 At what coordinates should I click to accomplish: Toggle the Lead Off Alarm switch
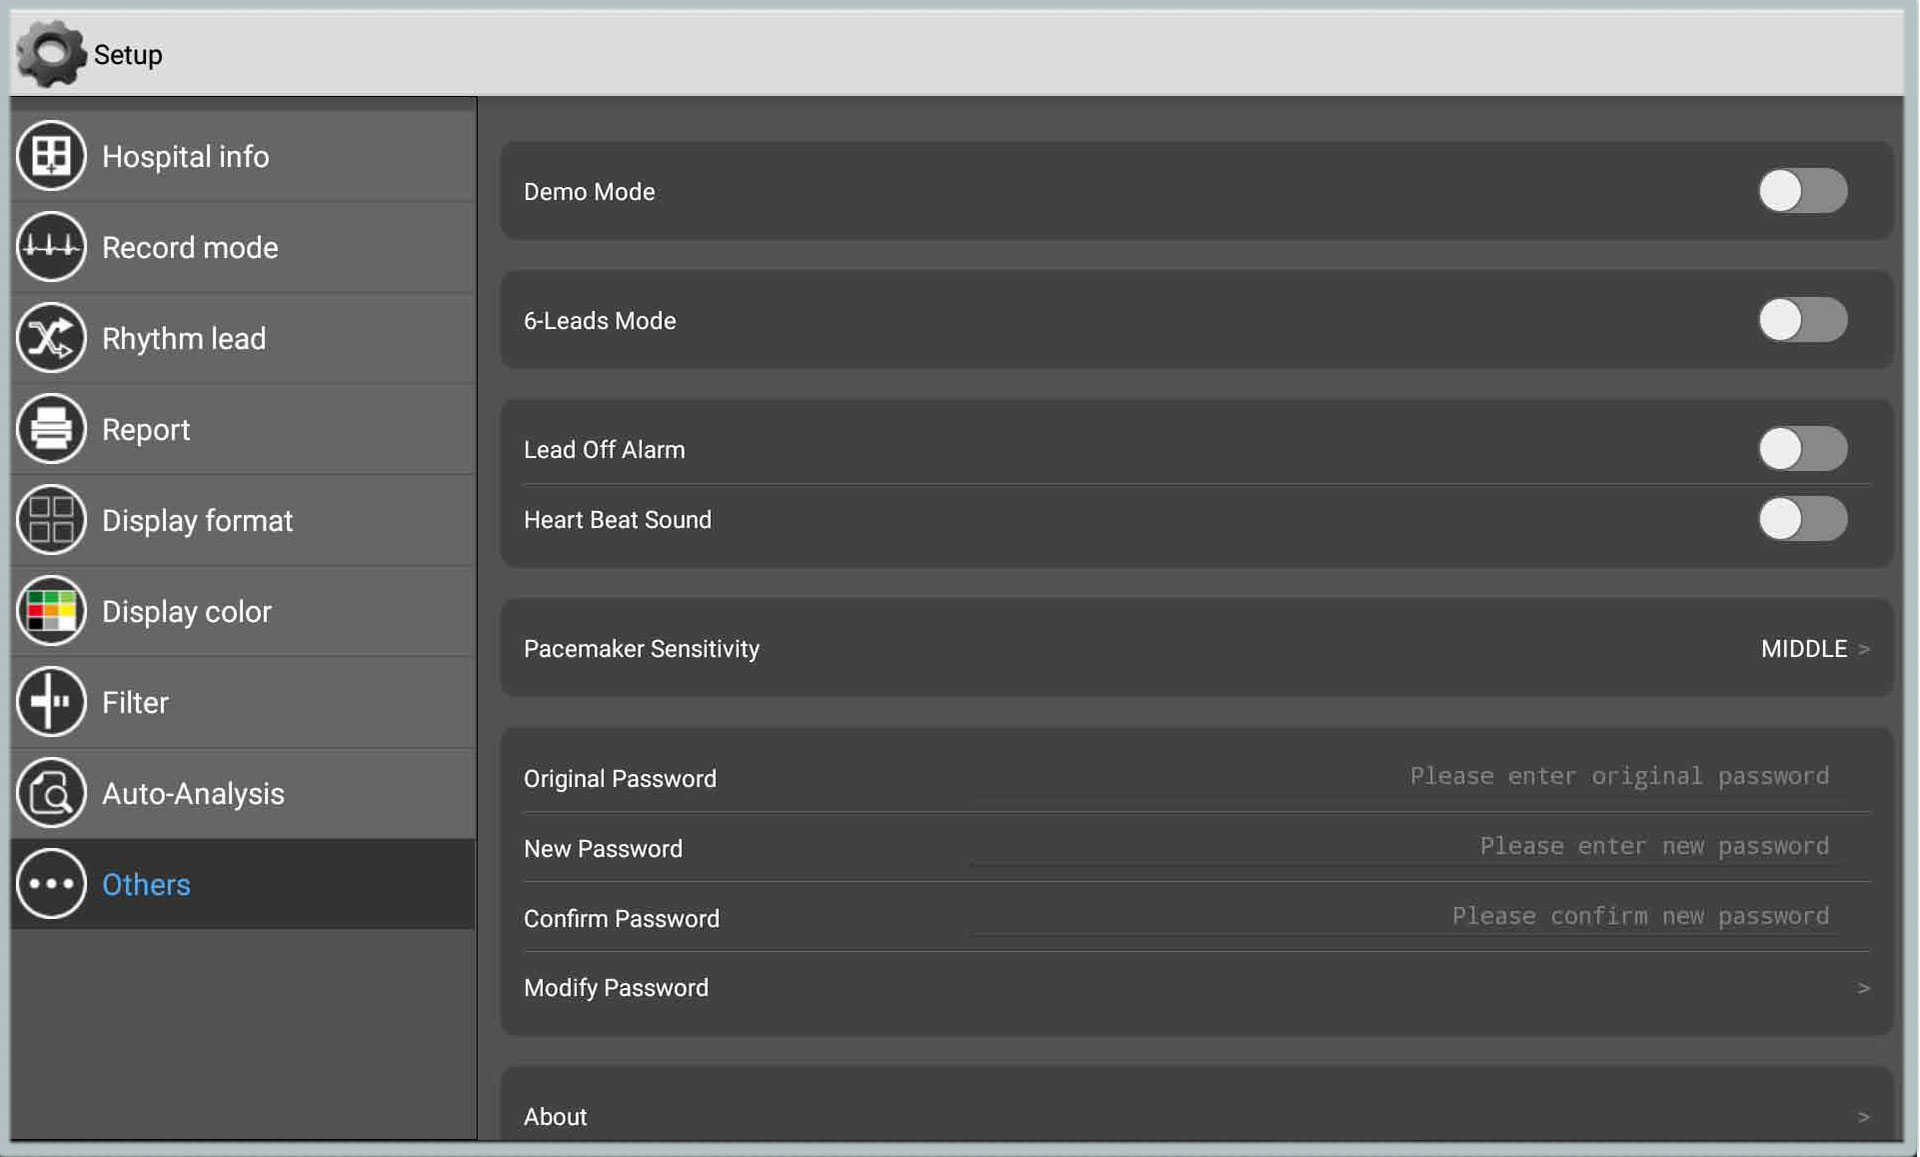[x=1801, y=448]
